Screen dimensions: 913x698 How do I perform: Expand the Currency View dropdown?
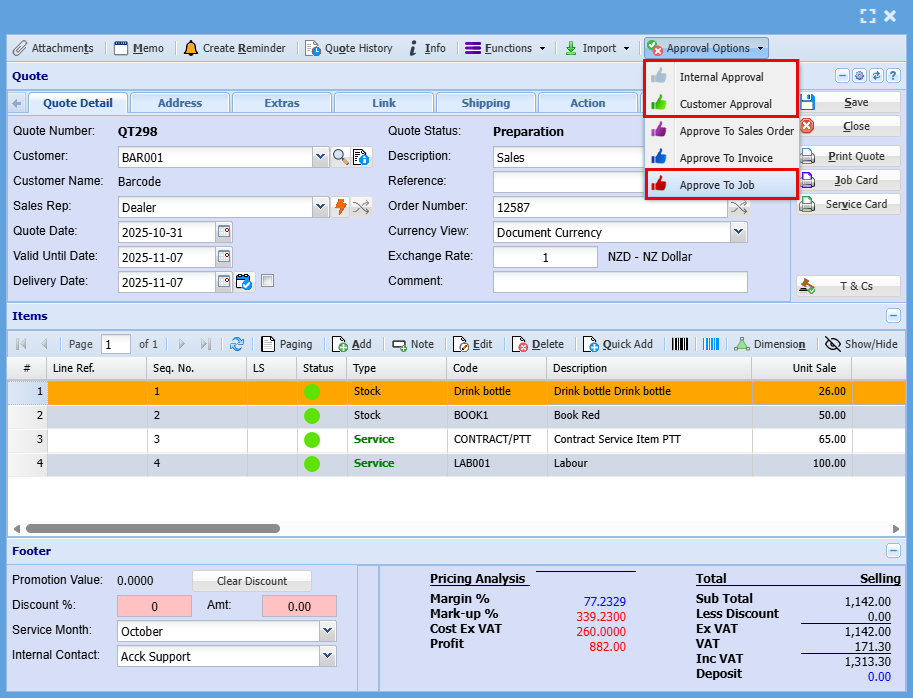pos(738,232)
